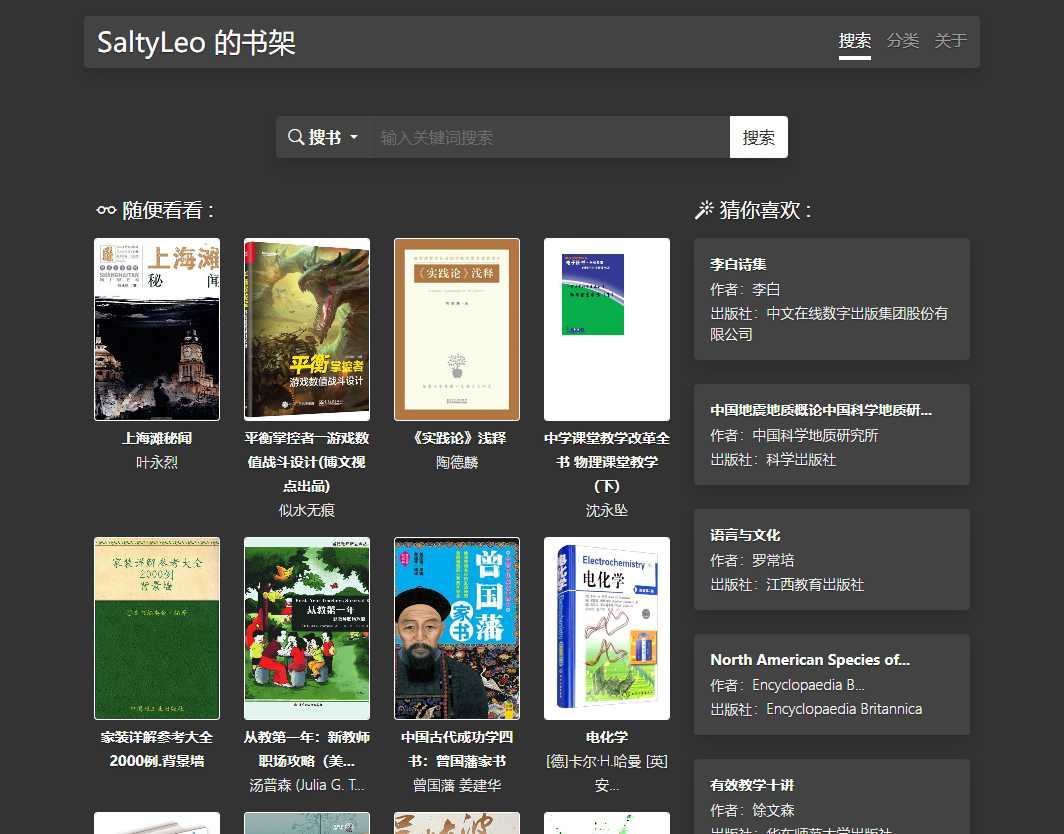Viewport: 1064px width, 834px height.
Task: Open the 有效教学十讲 recommendation card
Action: (831, 795)
